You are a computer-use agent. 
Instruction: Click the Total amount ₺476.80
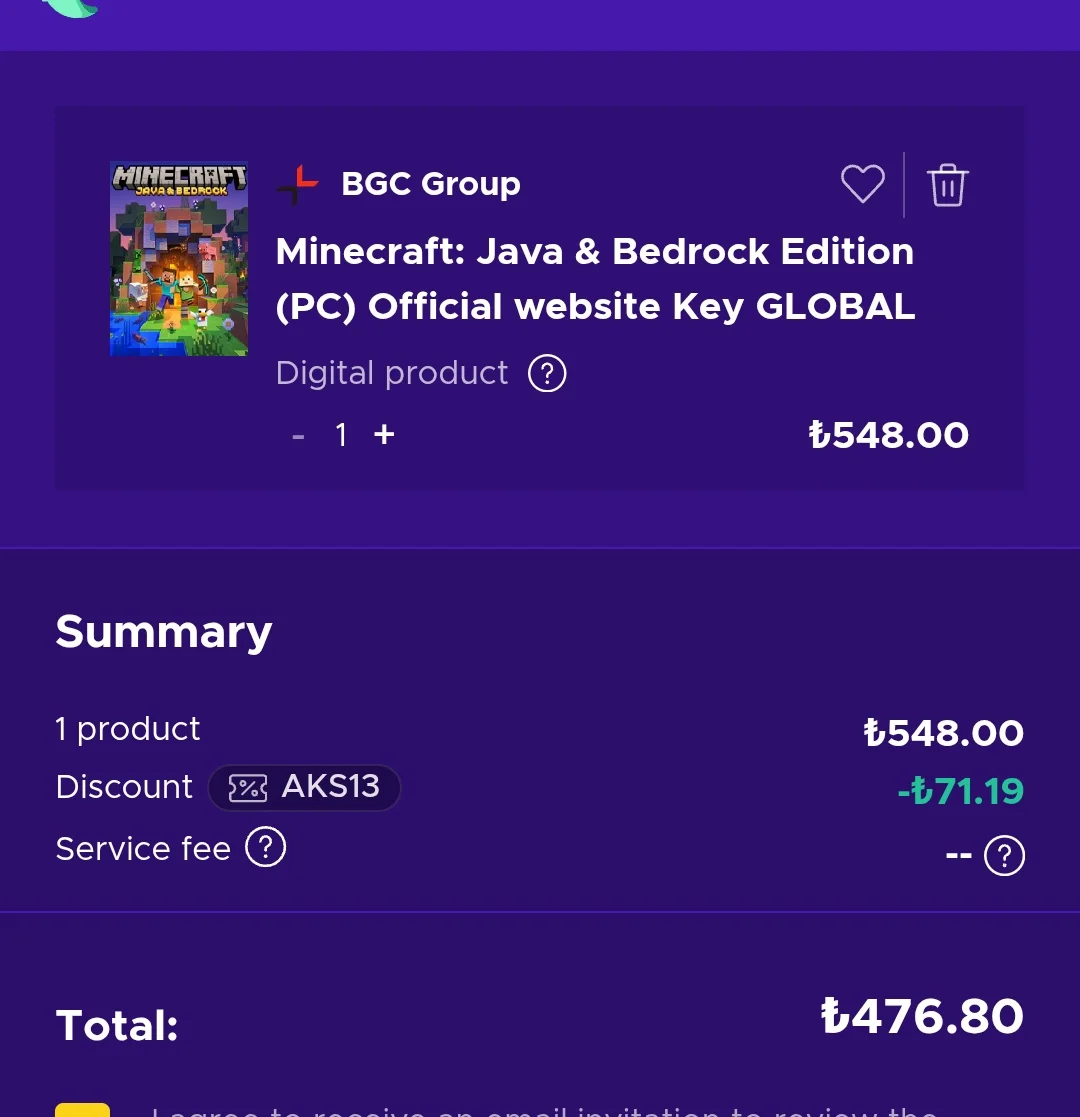point(922,1017)
